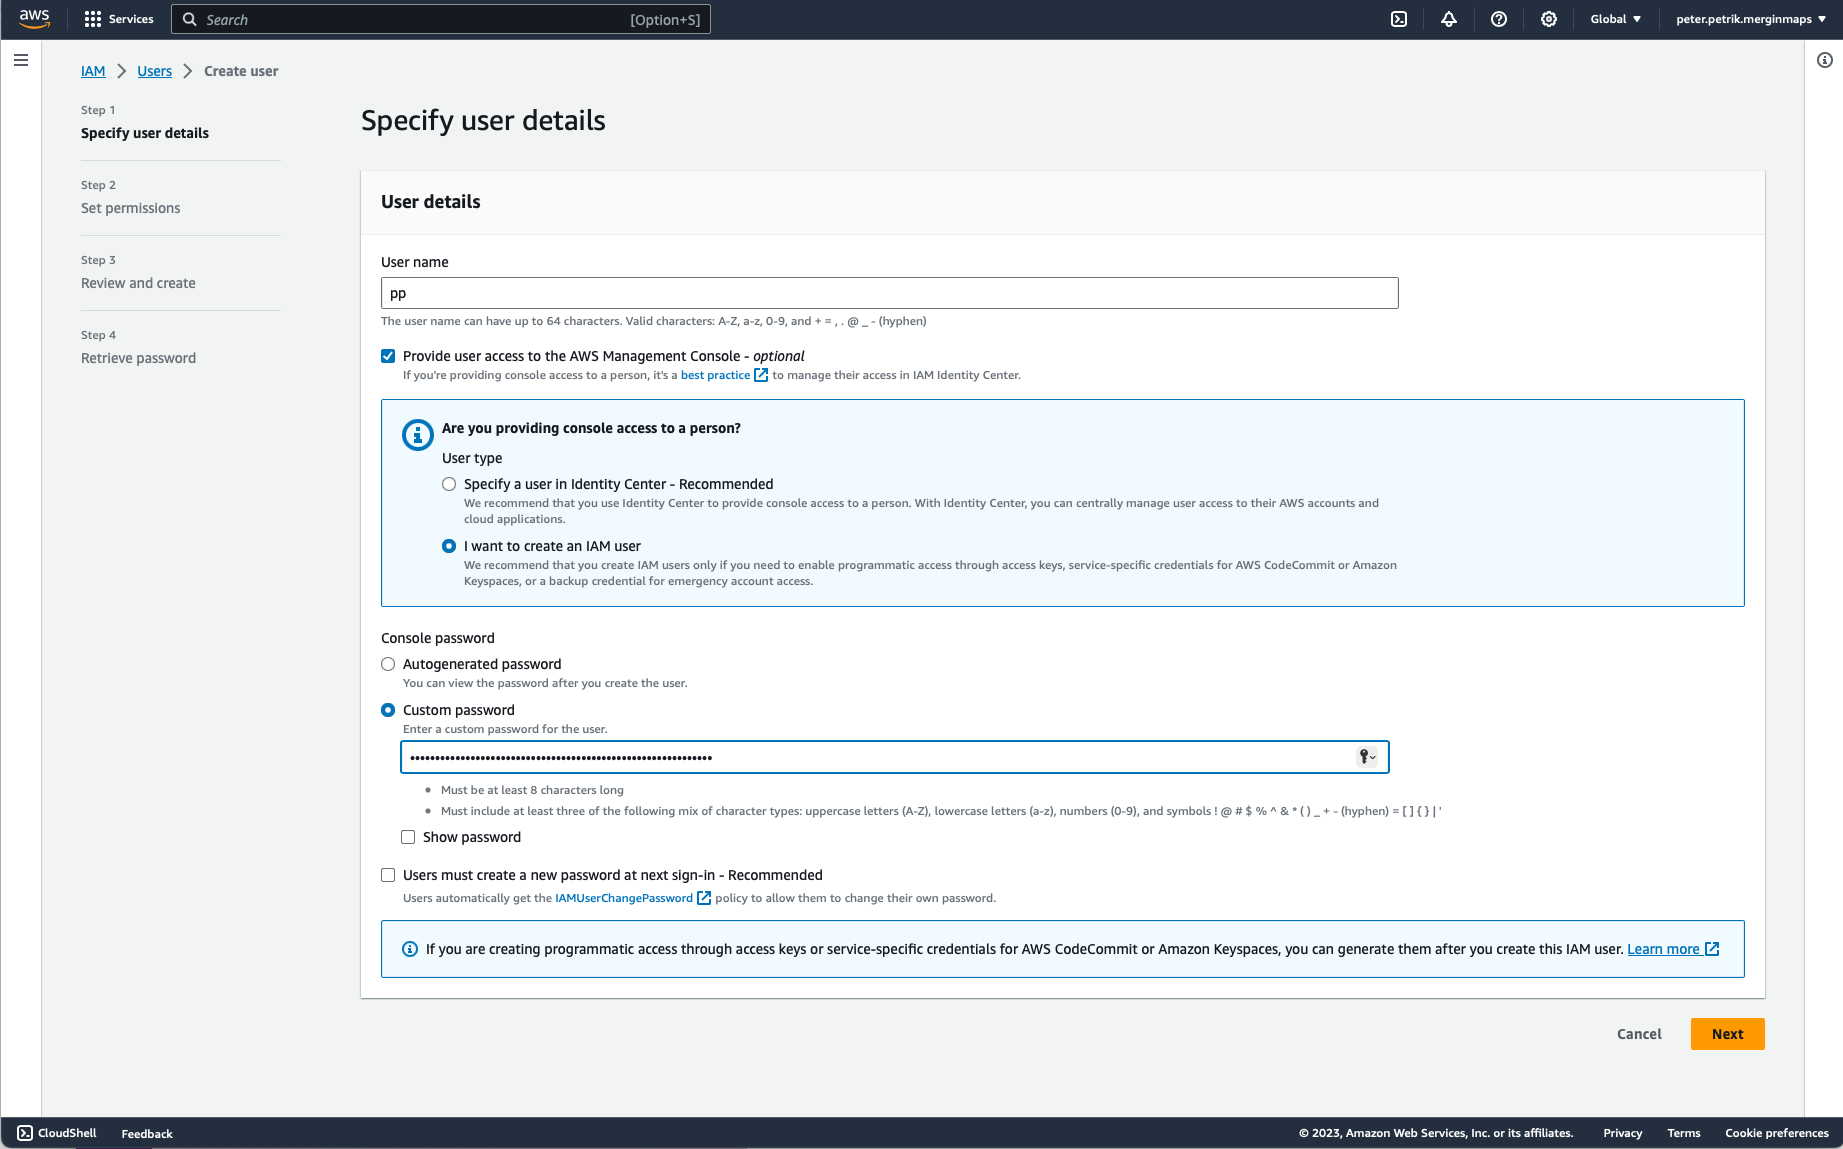Click the User name input field
Viewport: 1843px width, 1149px height.
click(889, 293)
